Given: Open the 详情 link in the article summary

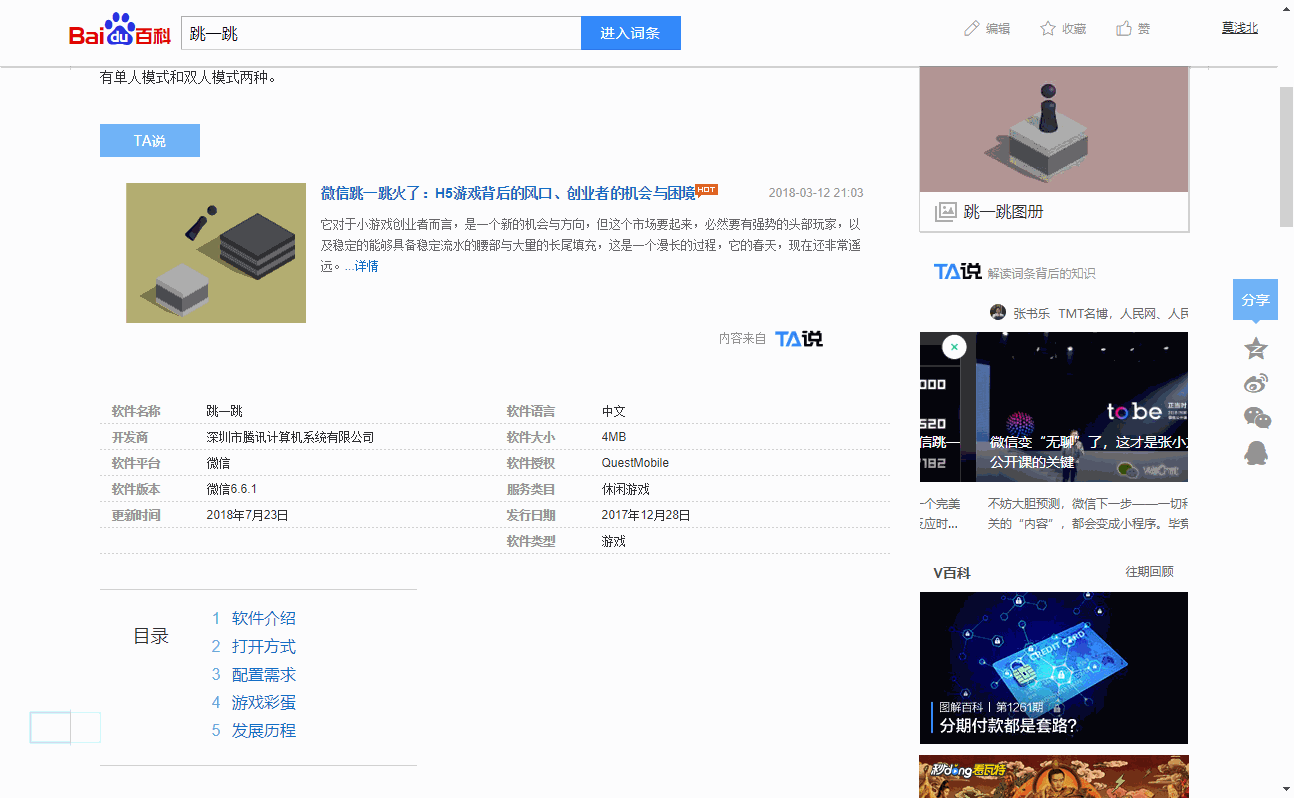Looking at the screenshot, I should click(366, 265).
